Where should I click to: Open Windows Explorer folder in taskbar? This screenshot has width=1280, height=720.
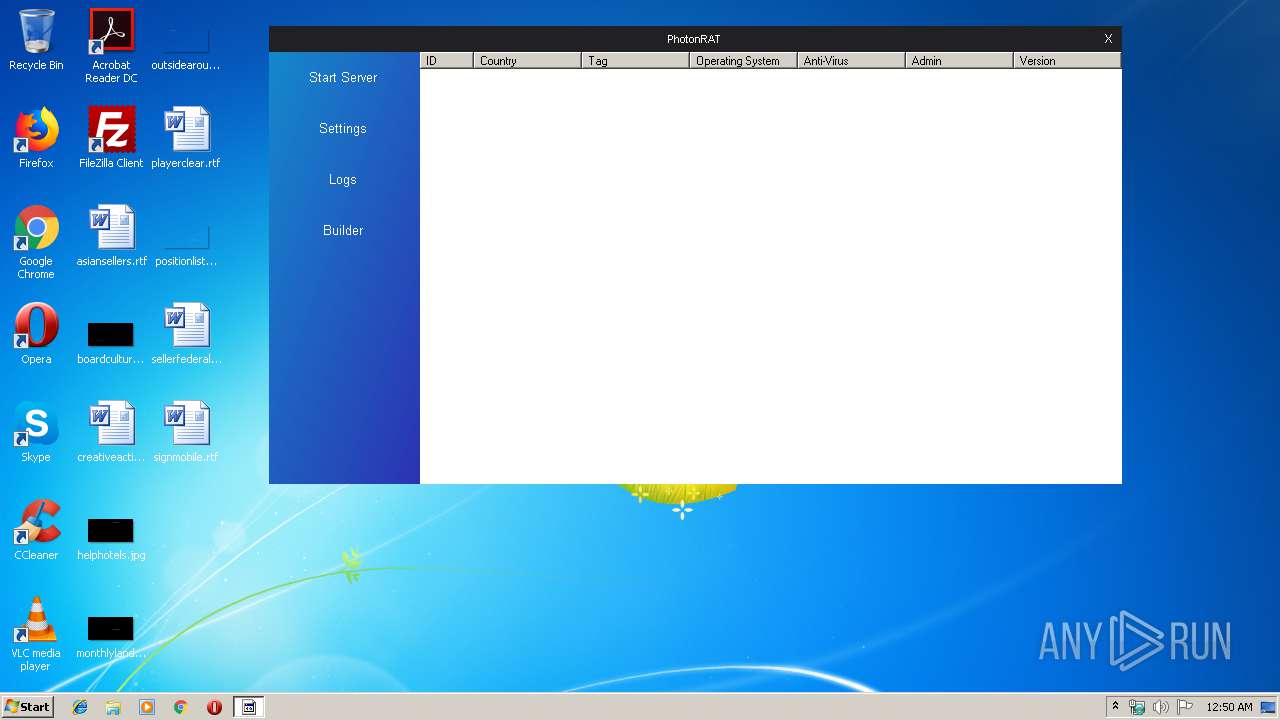click(113, 707)
